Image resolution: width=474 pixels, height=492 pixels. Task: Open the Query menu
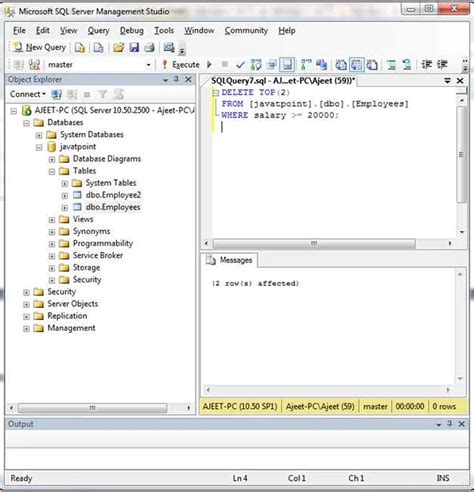98,31
